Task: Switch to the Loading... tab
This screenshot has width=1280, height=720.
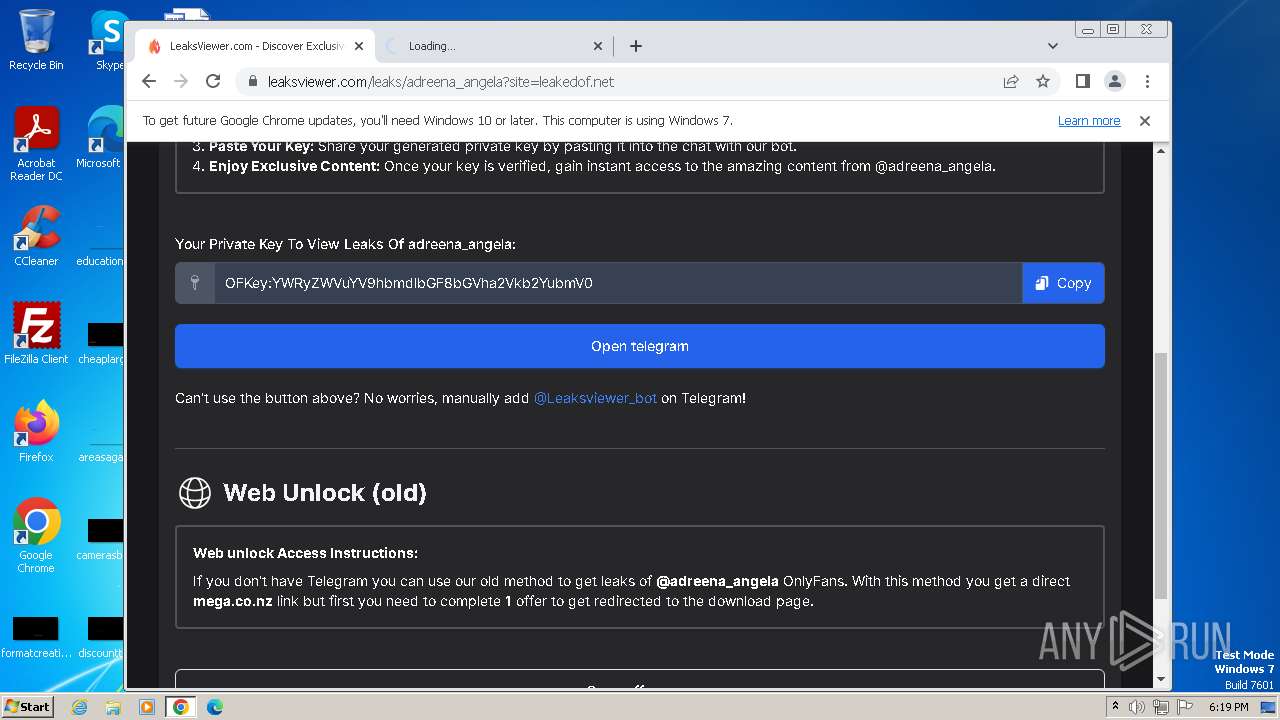Action: tap(494, 46)
